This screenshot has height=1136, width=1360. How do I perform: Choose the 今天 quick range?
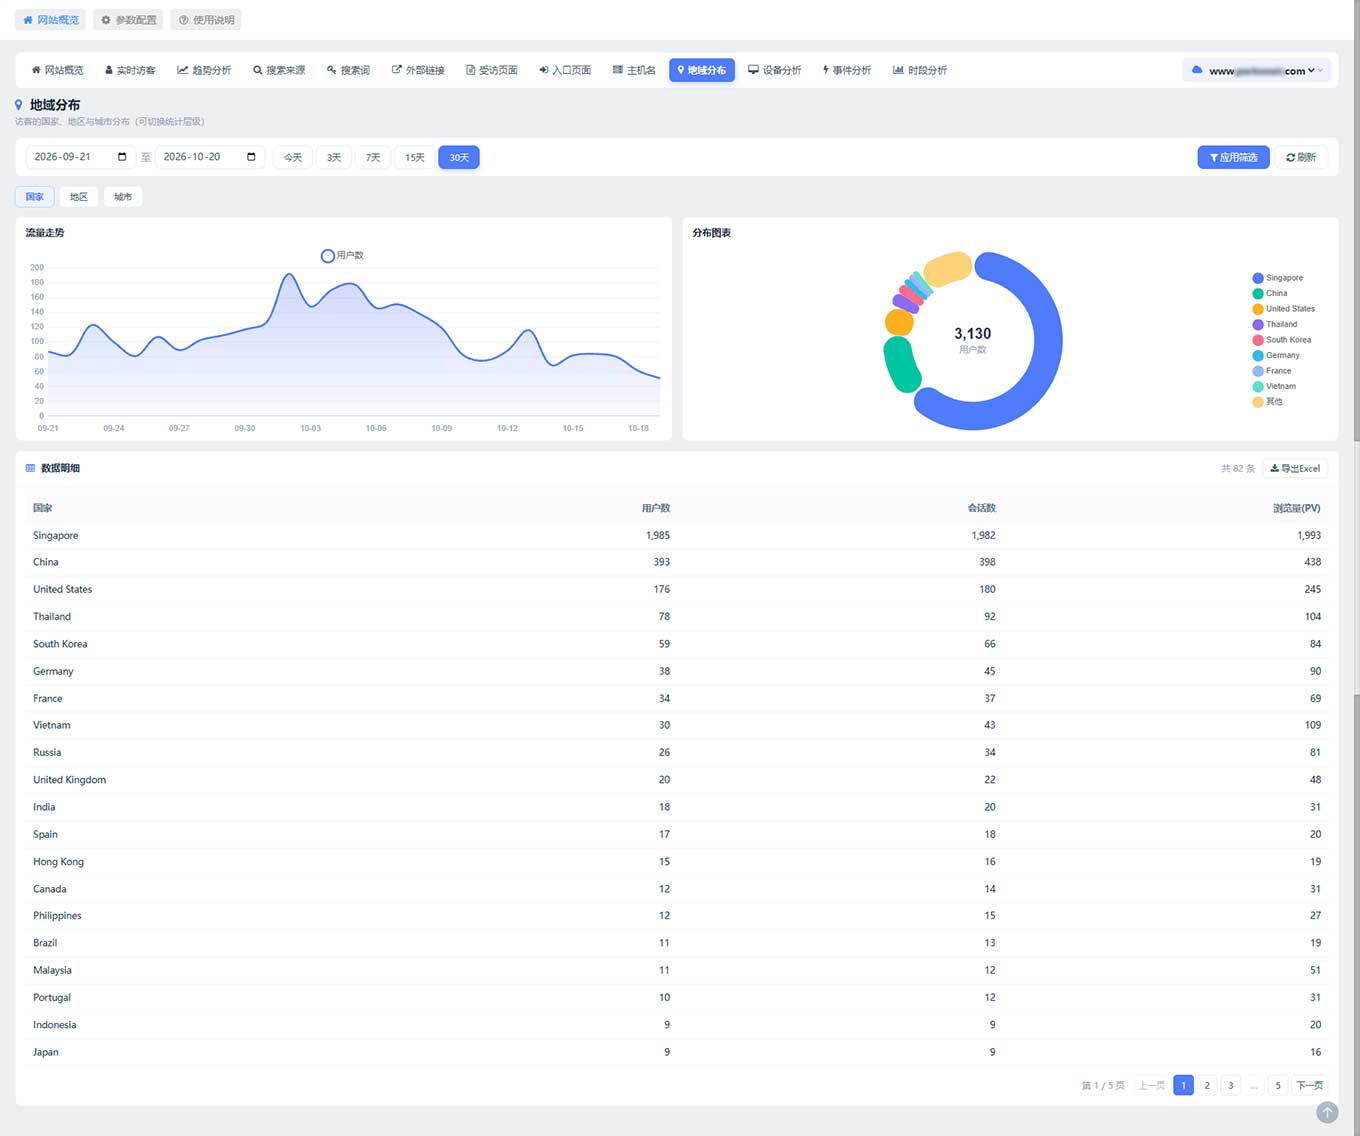293,158
